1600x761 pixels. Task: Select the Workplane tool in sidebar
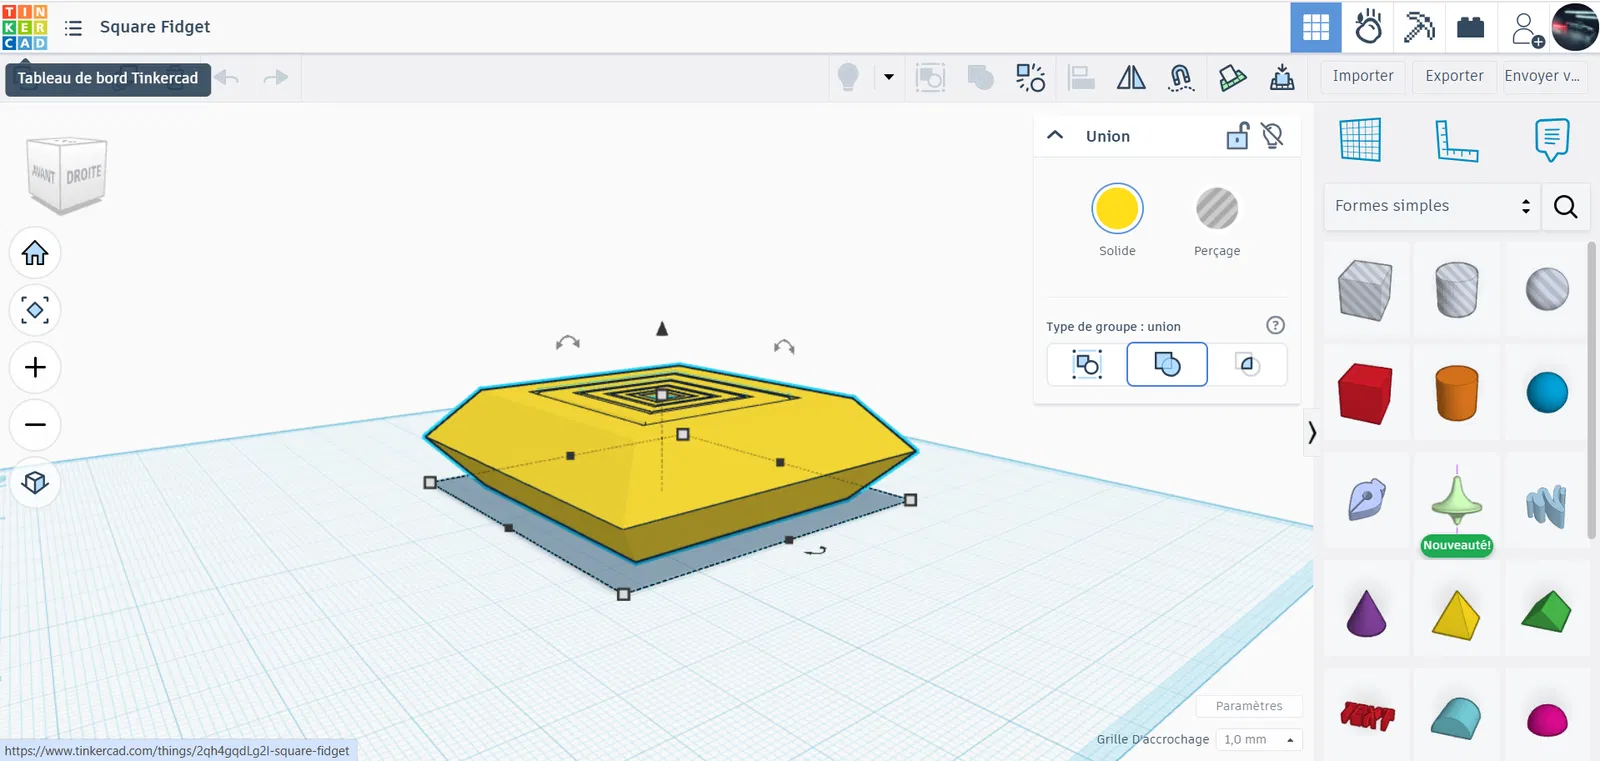1360,140
